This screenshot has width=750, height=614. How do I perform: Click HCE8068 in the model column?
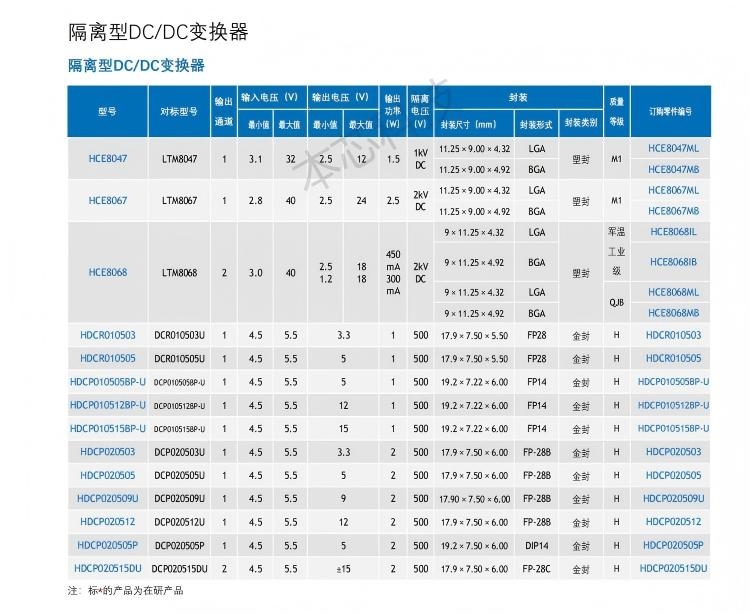[107, 272]
